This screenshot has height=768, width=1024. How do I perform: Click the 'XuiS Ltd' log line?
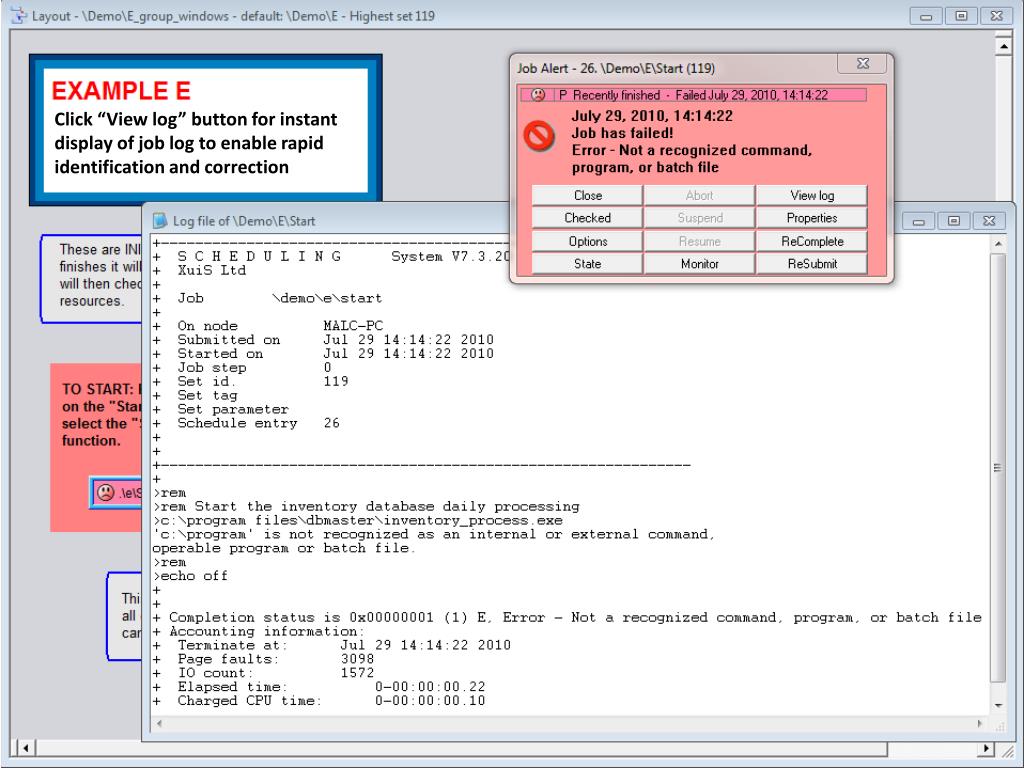pos(212,270)
